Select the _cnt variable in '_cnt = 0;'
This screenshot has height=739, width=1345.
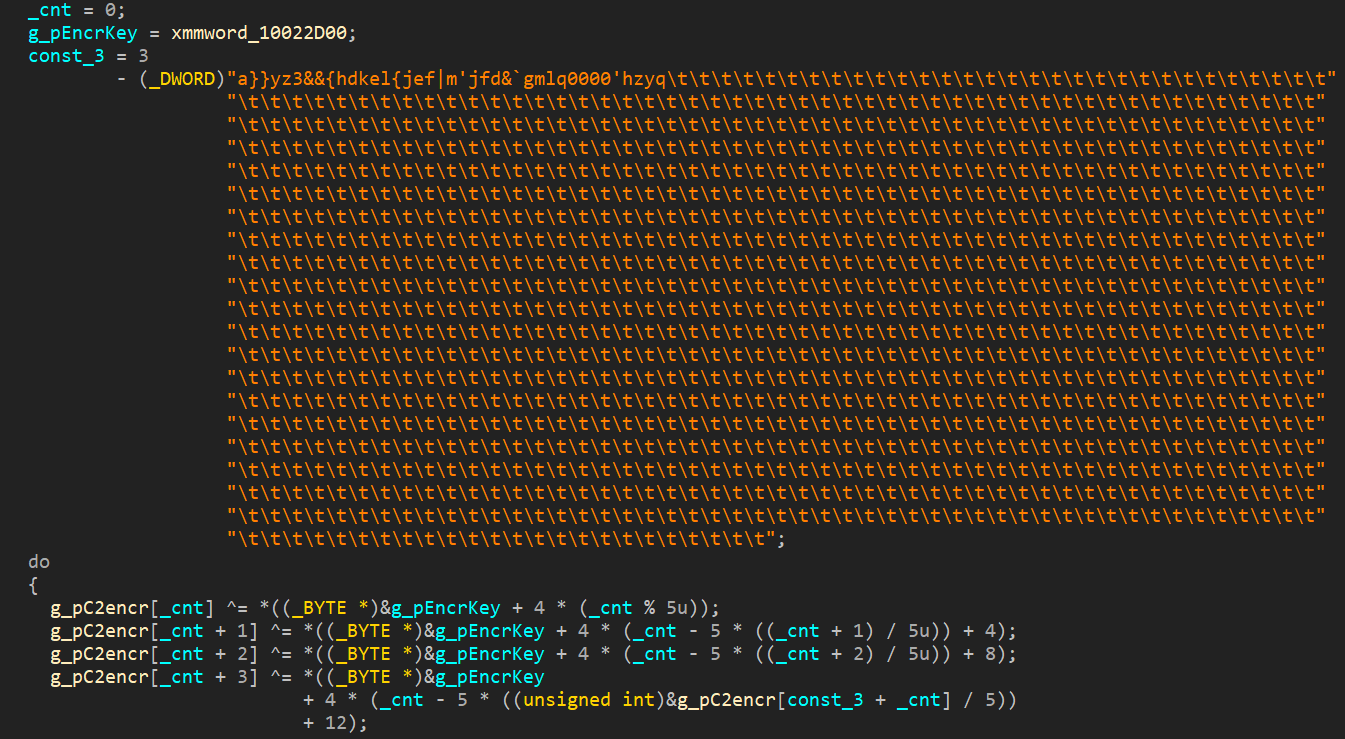tap(50, 10)
